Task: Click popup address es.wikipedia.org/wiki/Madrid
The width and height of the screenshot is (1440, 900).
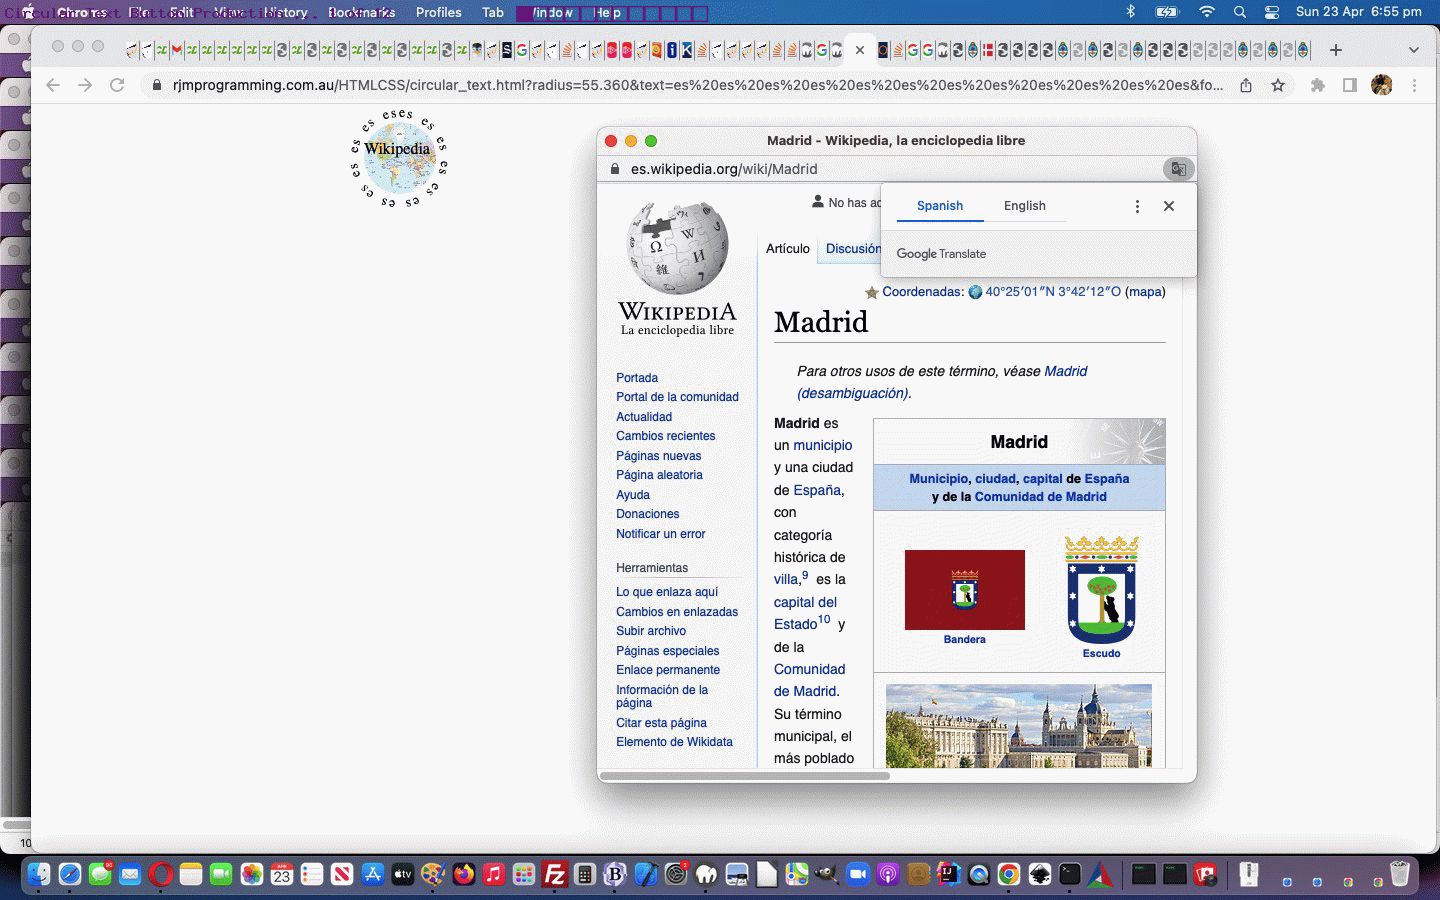Action: click(x=724, y=169)
